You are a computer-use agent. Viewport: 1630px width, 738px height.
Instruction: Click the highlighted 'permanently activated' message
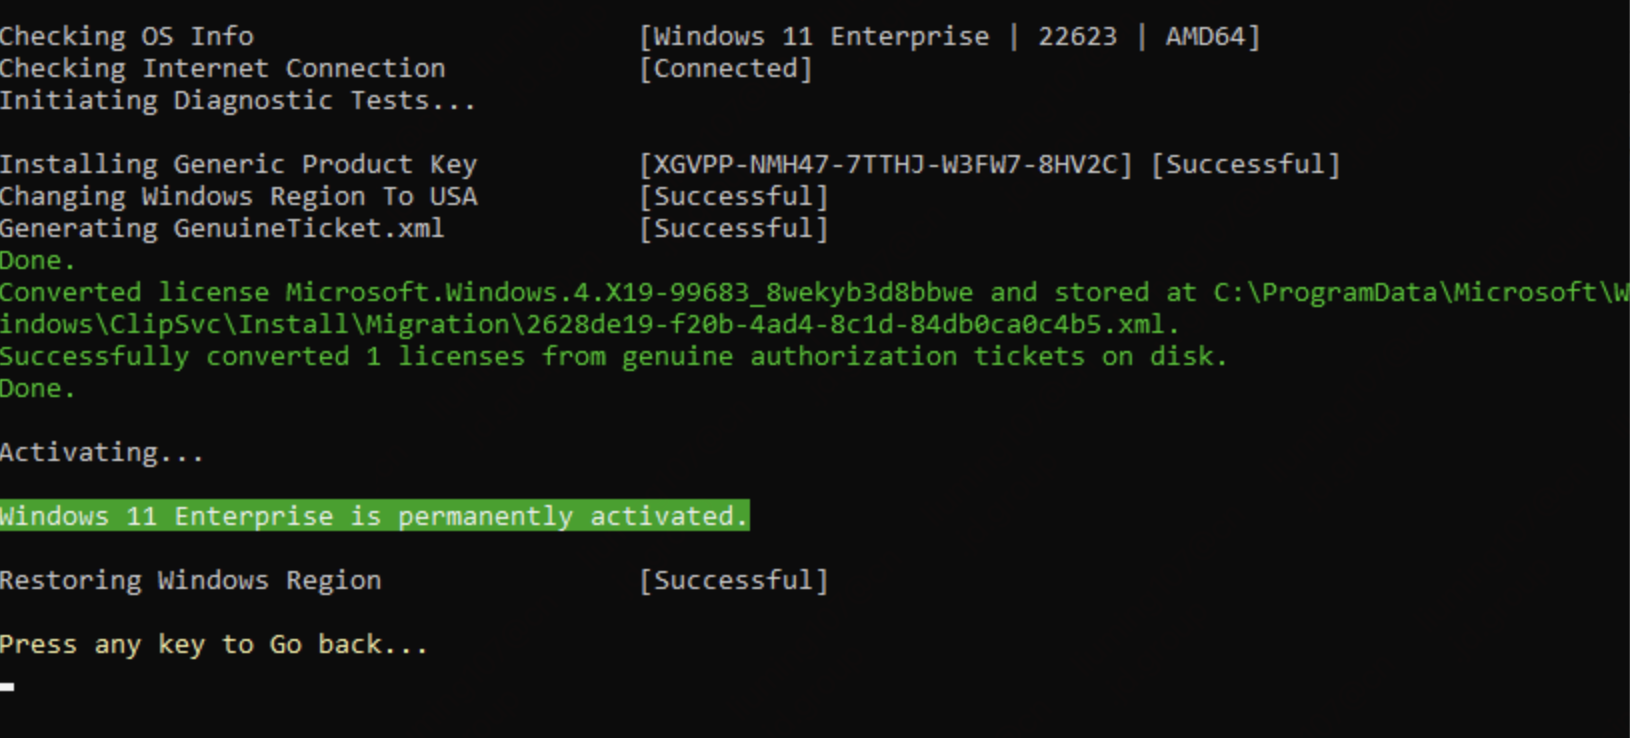click(375, 516)
